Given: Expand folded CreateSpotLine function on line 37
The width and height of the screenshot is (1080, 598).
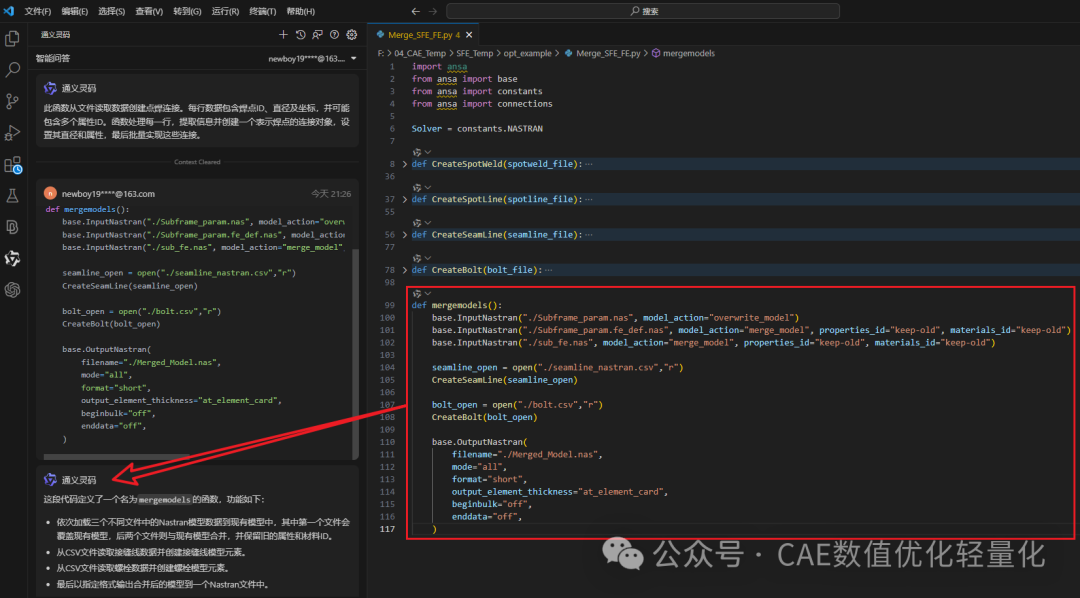Looking at the screenshot, I should point(405,199).
